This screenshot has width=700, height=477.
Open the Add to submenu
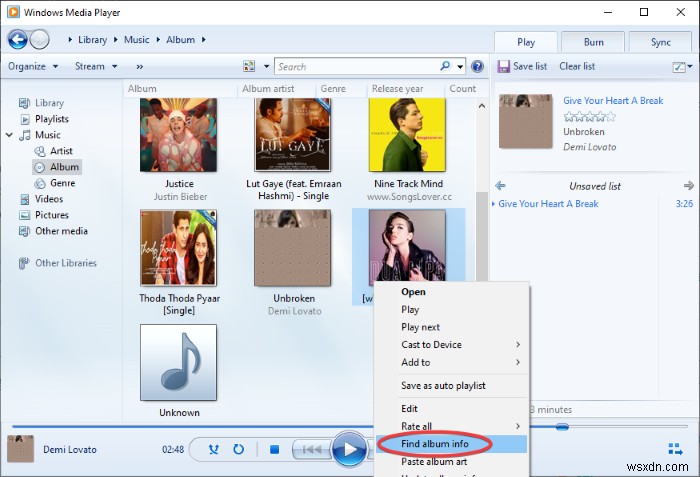coord(451,362)
